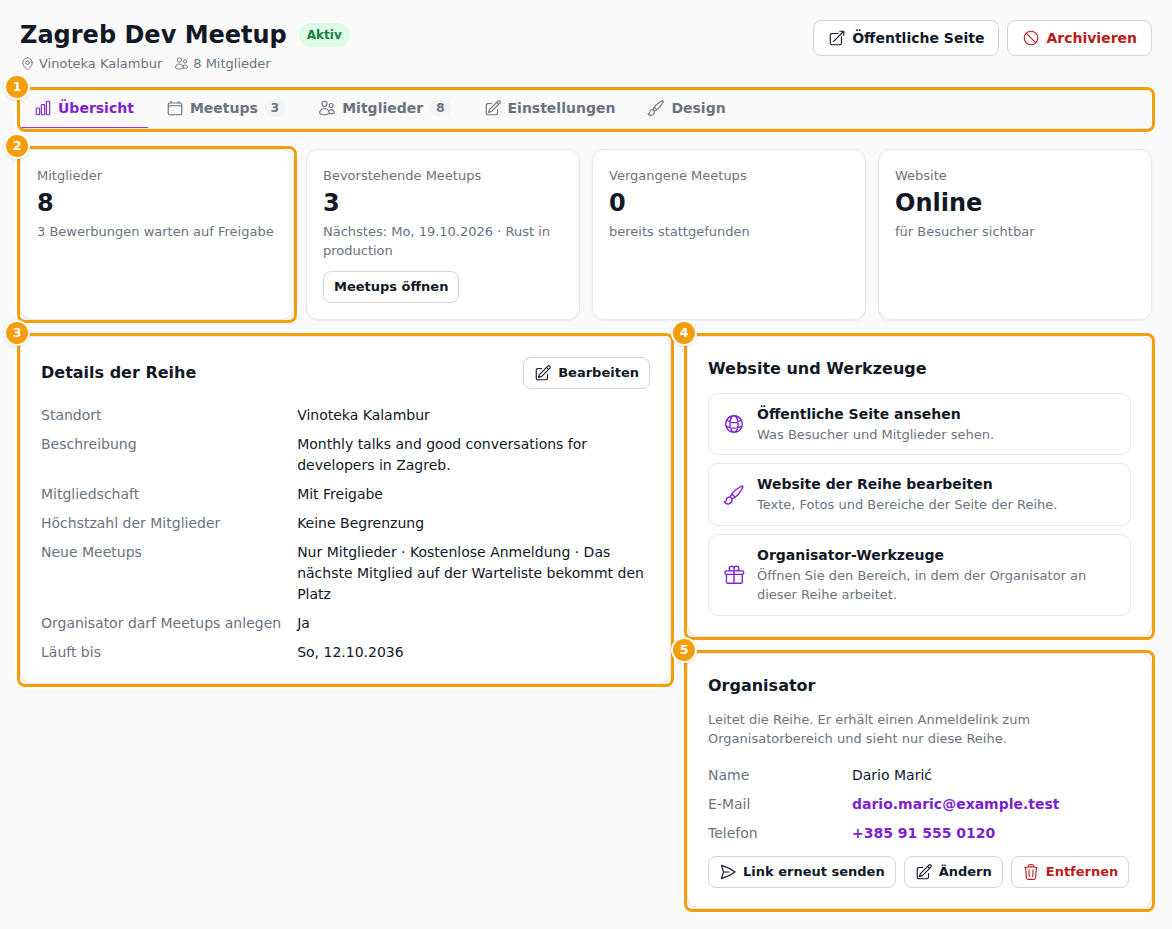Click the Meetups öffnen button

tap(391, 287)
